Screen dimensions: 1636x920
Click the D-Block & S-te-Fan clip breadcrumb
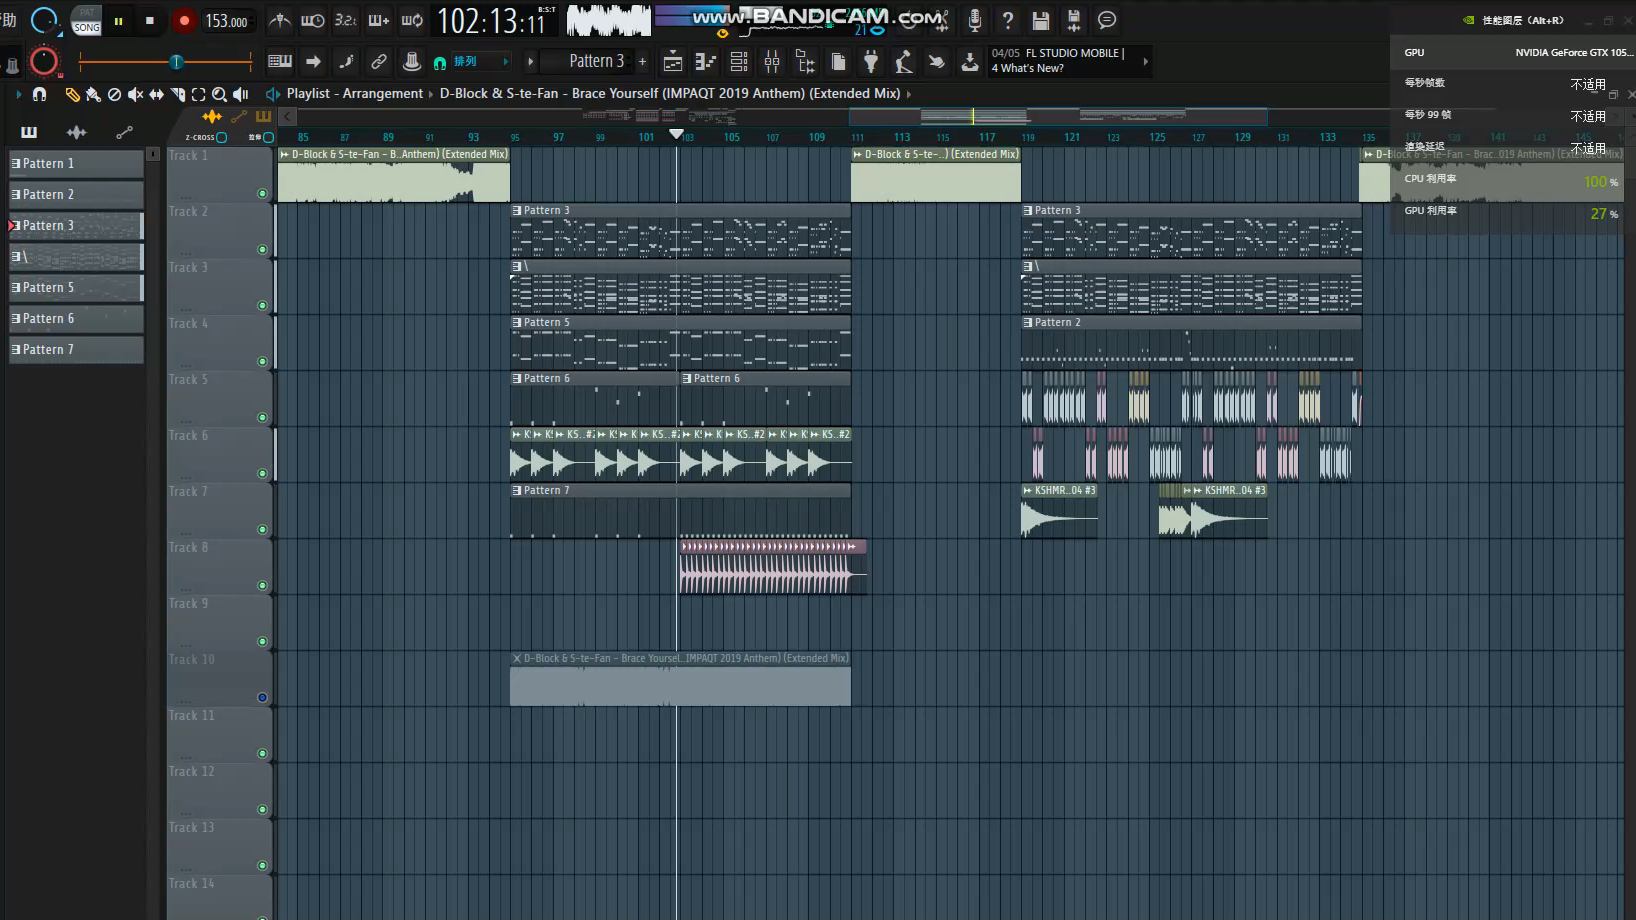[x=670, y=93]
